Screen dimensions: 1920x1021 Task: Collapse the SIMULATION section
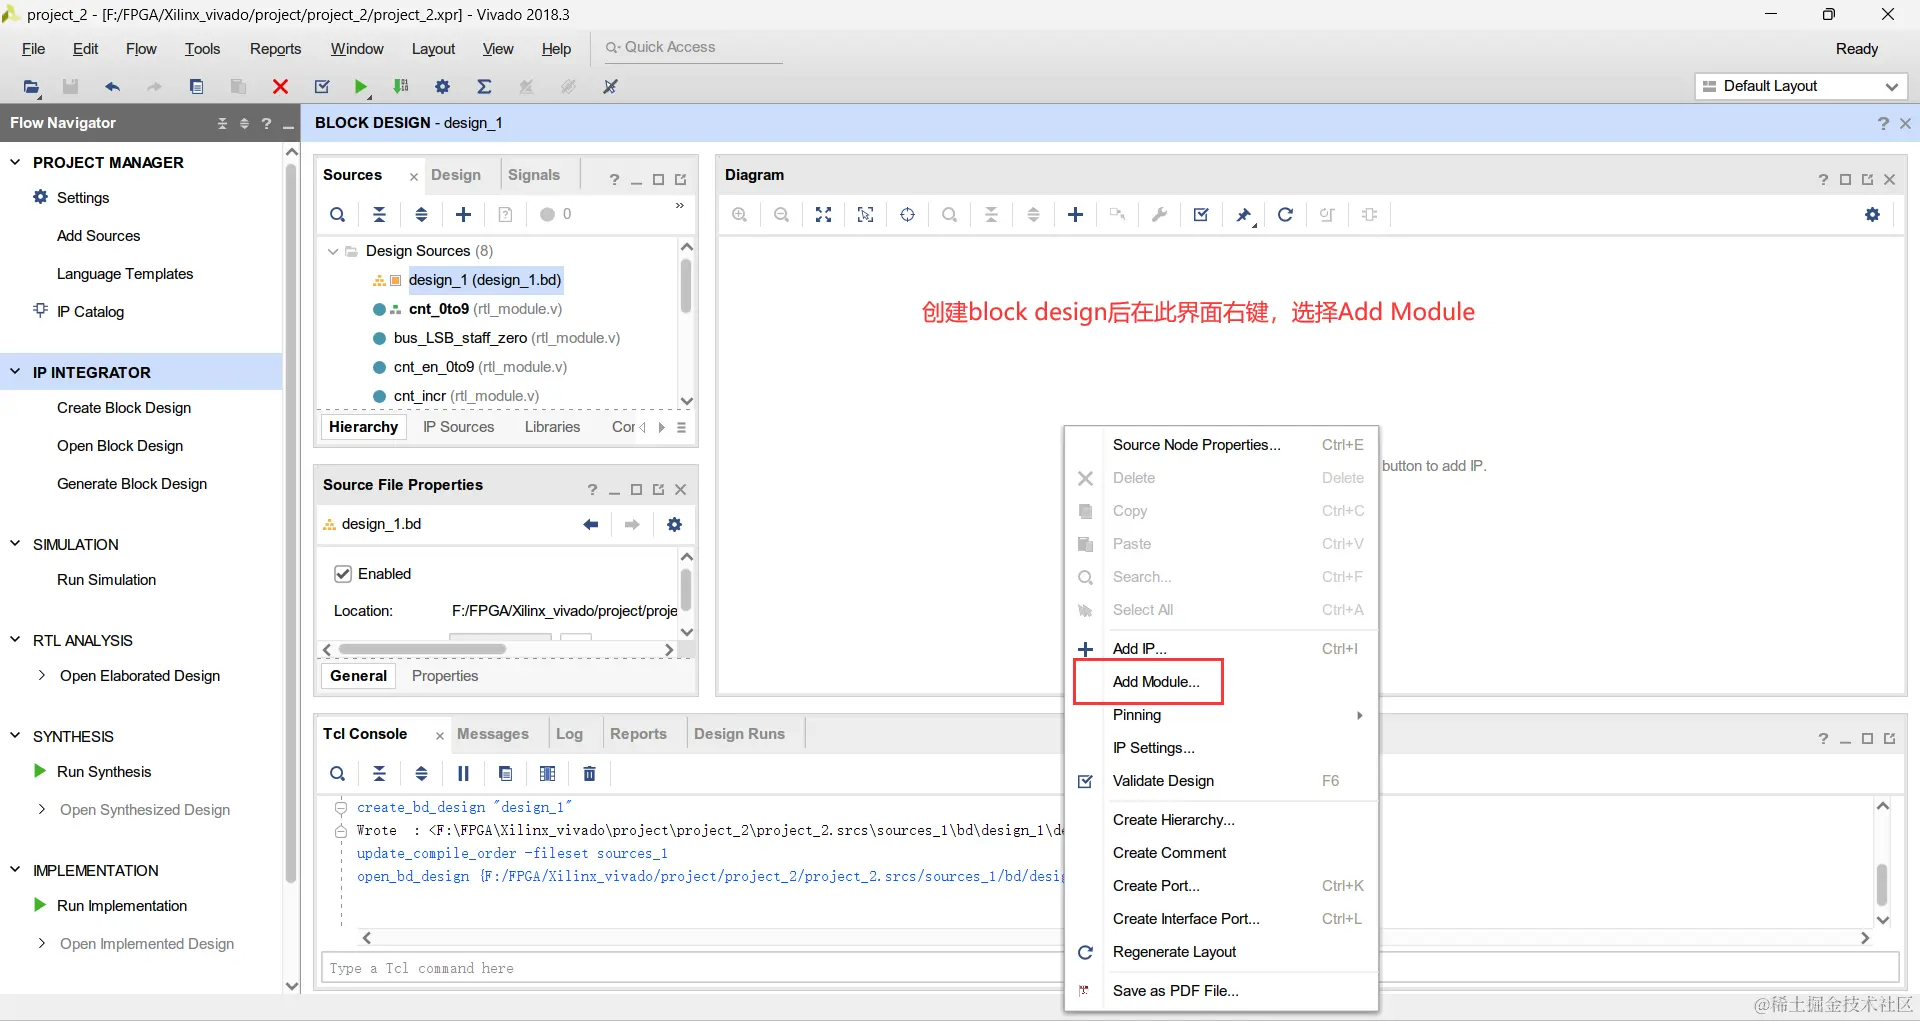click(15, 544)
